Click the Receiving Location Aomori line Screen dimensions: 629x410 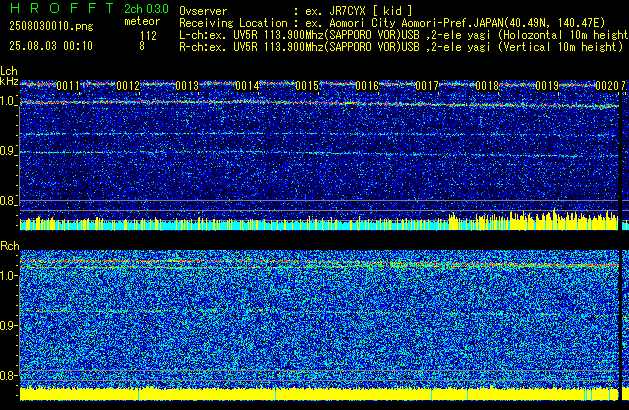pyautogui.click(x=392, y=23)
